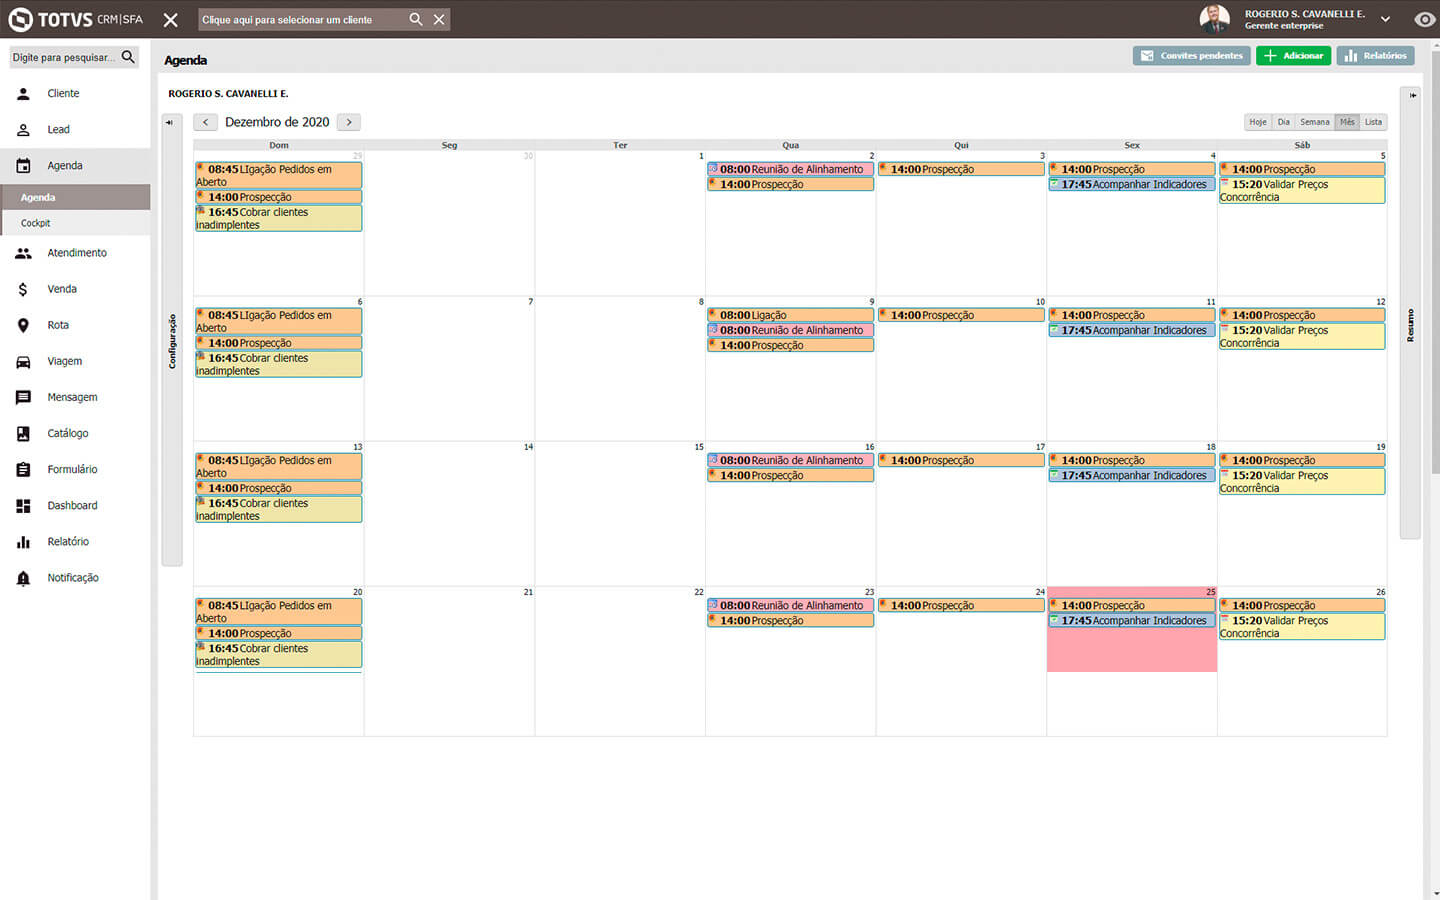Screen dimensions: 1440x900
Task: Click the green Adicionar button
Action: (x=1293, y=56)
